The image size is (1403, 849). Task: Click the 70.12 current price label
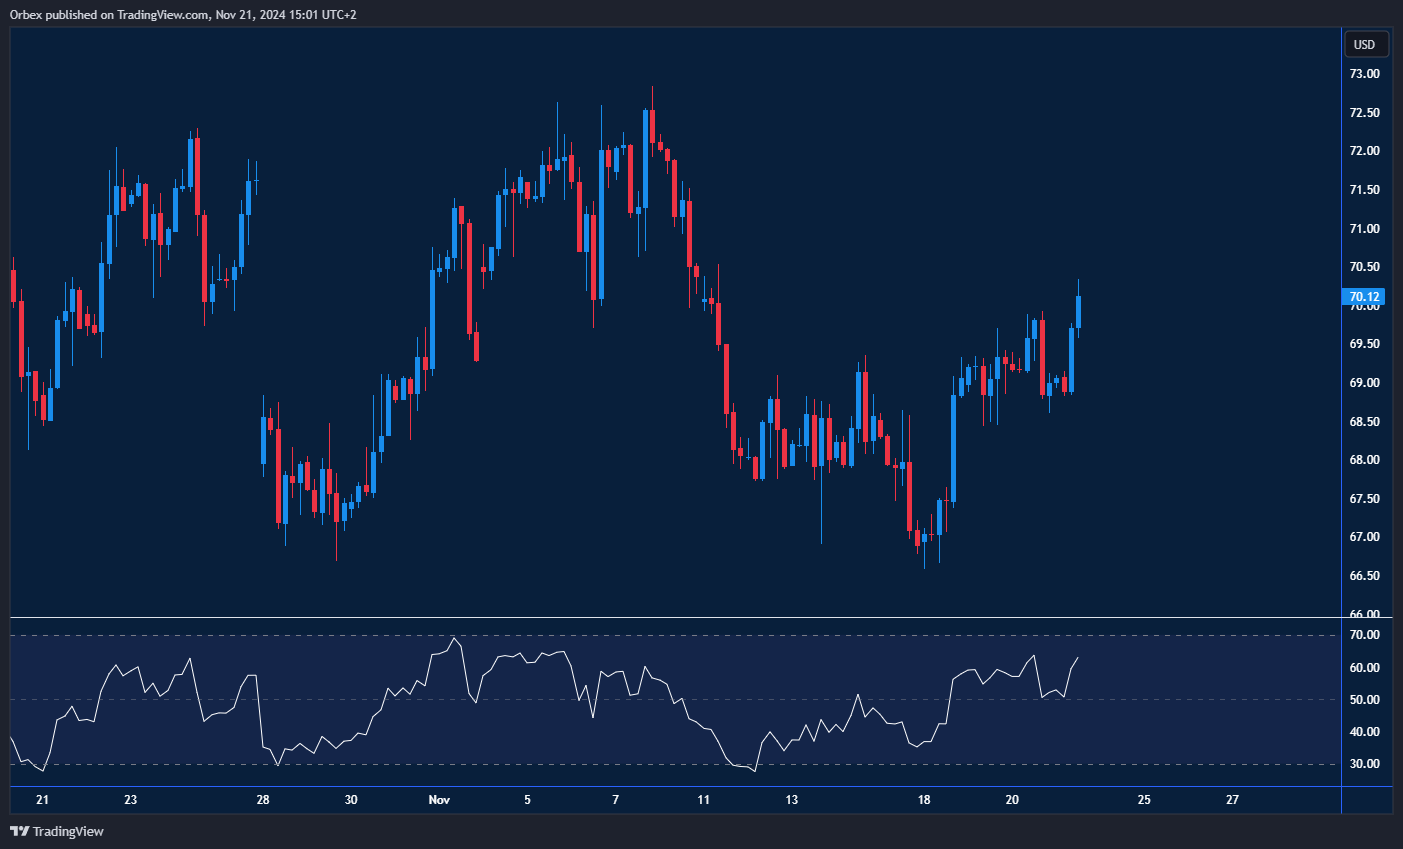[1364, 297]
